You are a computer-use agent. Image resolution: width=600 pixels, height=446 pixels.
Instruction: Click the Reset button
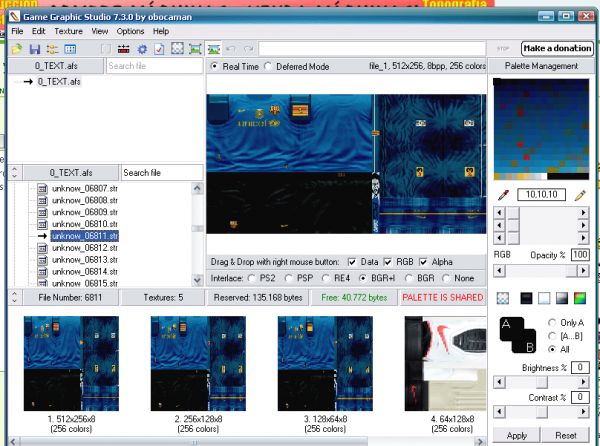566,436
